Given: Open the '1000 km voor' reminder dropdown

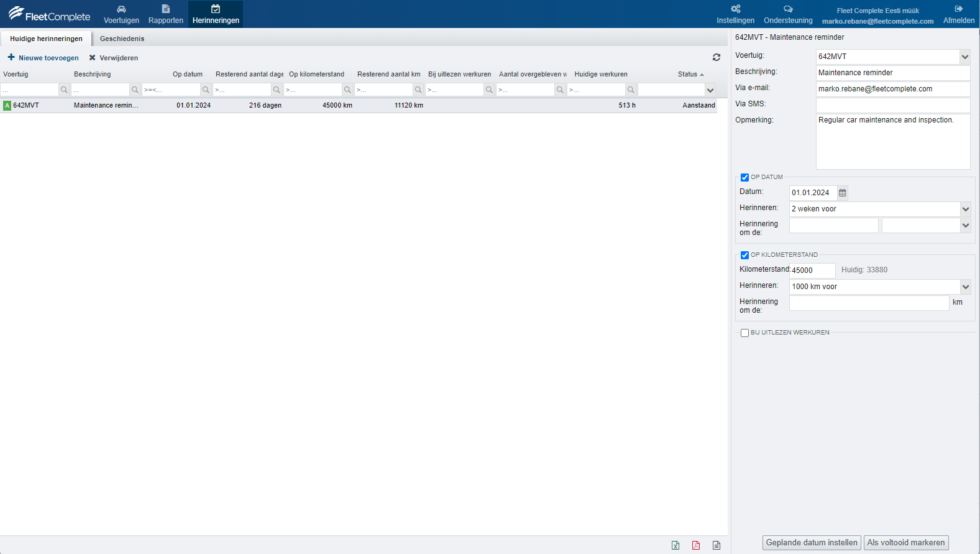Looking at the screenshot, I should (965, 286).
